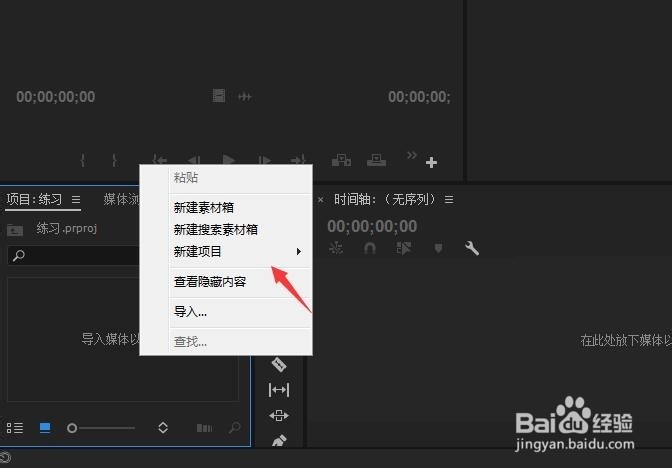Click the Drag Video Only filmstrip icon
Image resolution: width=672 pixels, height=468 pixels.
coord(219,96)
